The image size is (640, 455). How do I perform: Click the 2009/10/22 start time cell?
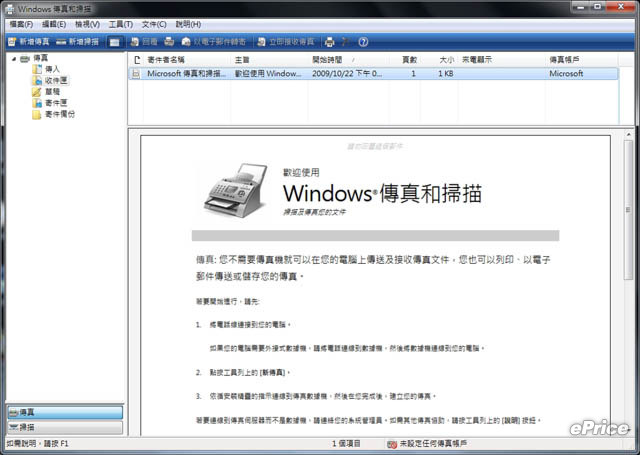347,74
